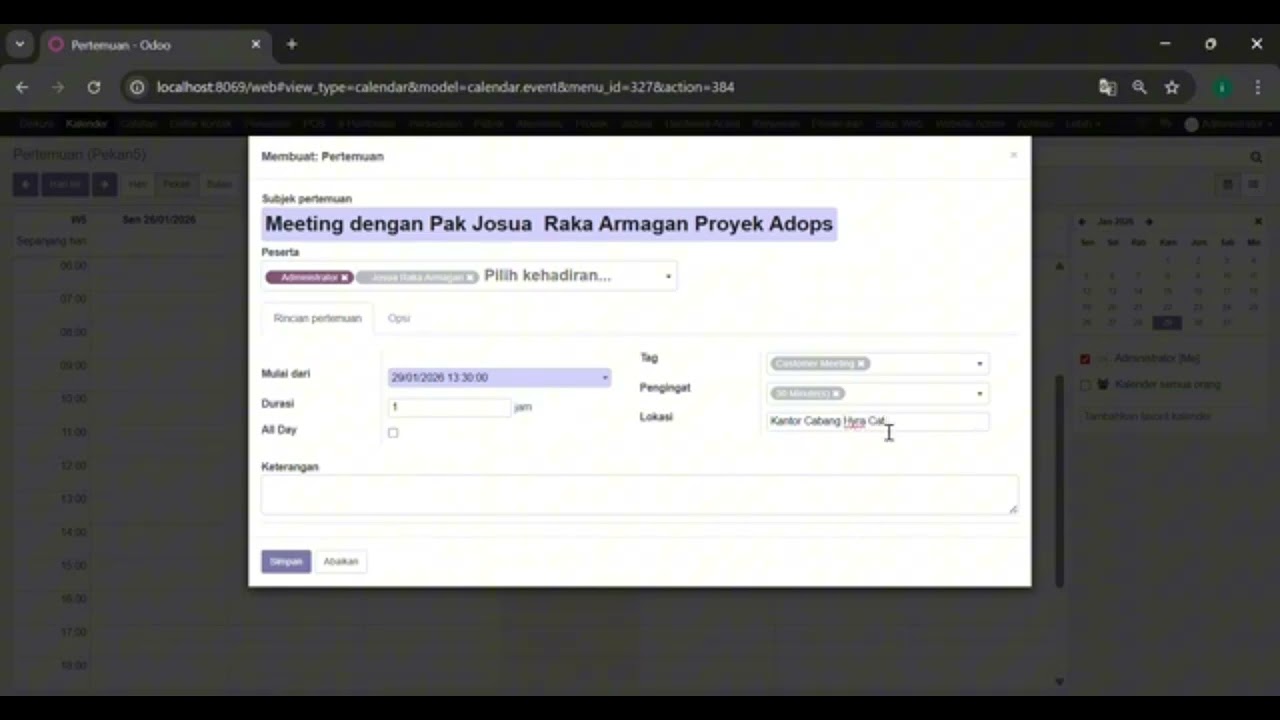Open the Chrome profile avatar
Screen dimensions: 1280x720
pyautogui.click(x=1222, y=87)
